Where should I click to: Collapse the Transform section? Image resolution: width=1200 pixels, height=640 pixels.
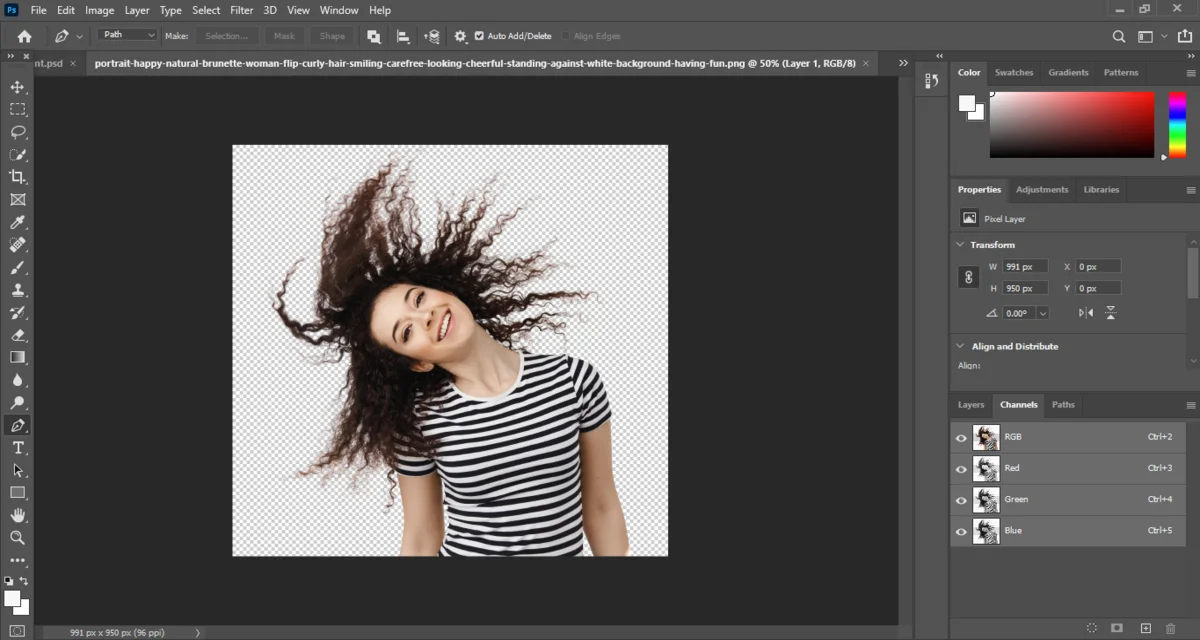tap(961, 245)
